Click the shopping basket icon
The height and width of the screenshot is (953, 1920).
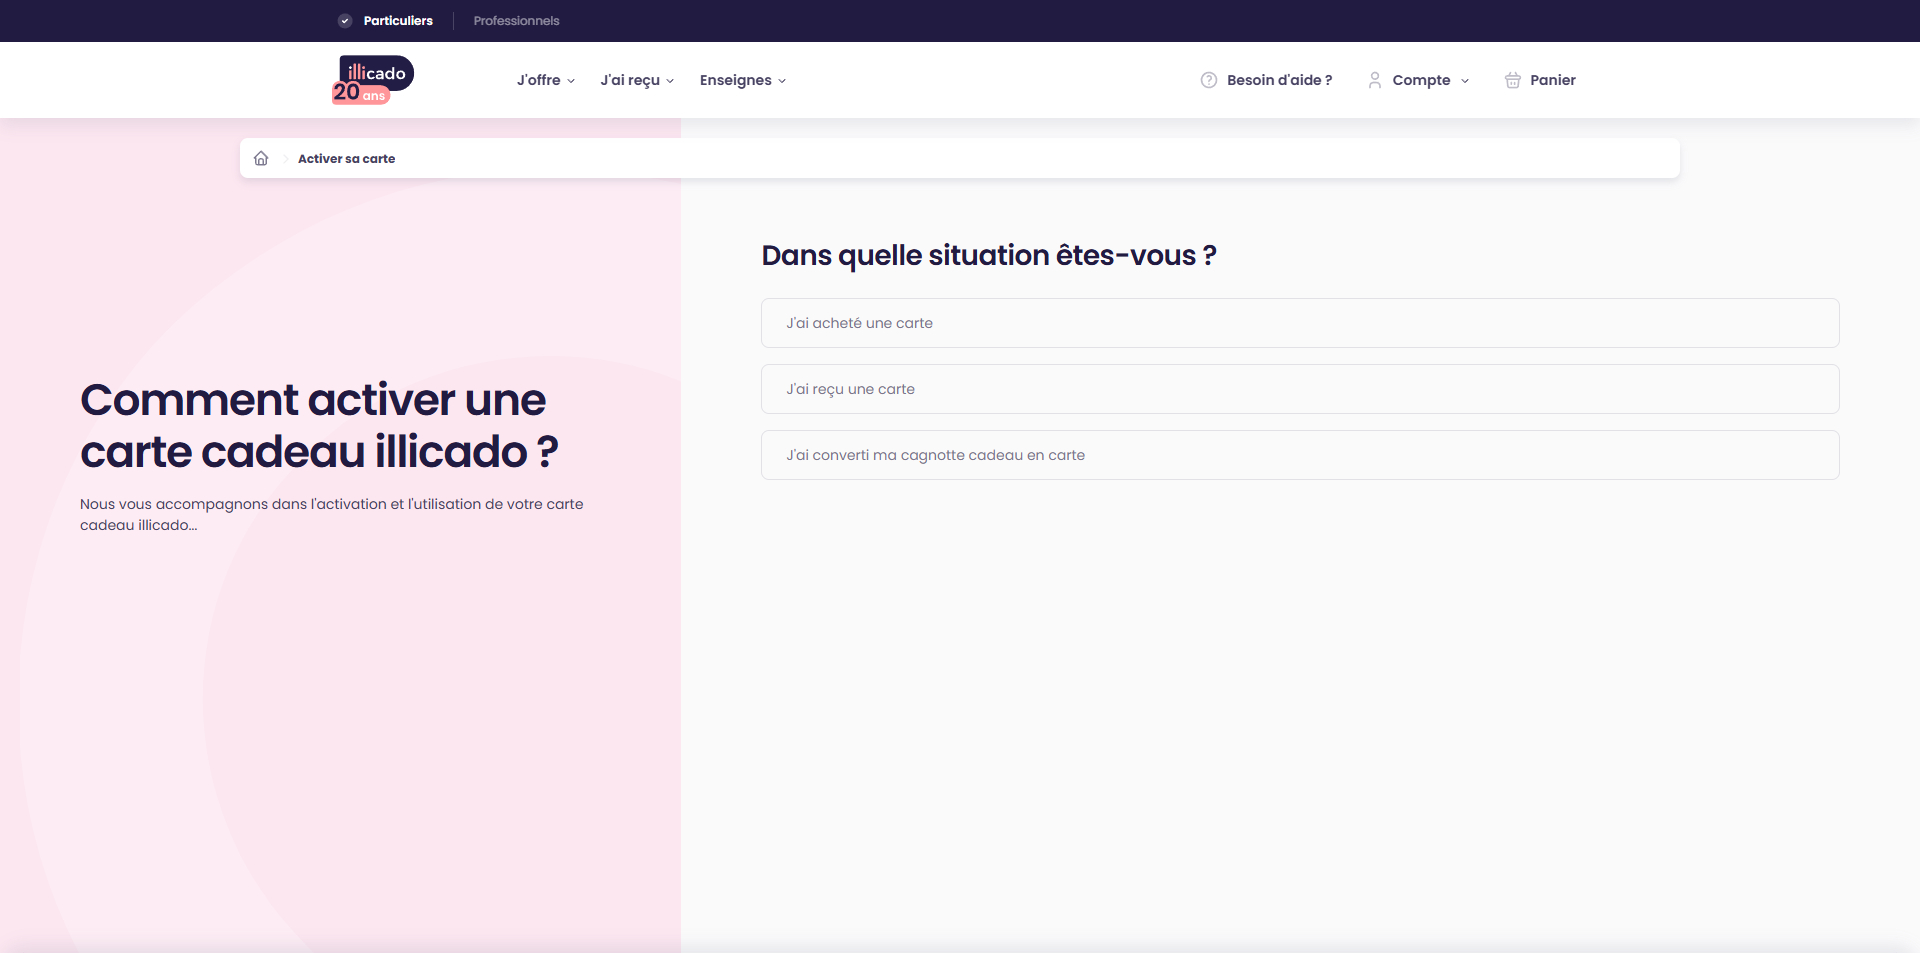[1512, 80]
